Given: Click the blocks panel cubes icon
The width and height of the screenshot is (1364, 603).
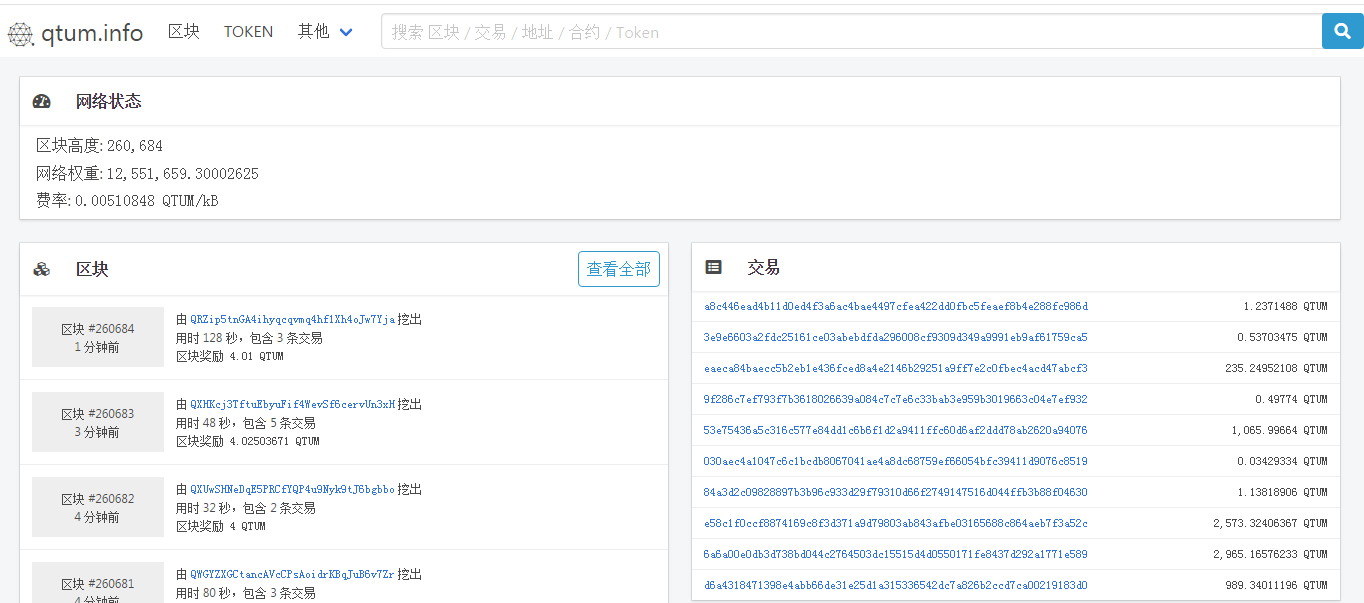Looking at the screenshot, I should (x=41, y=269).
